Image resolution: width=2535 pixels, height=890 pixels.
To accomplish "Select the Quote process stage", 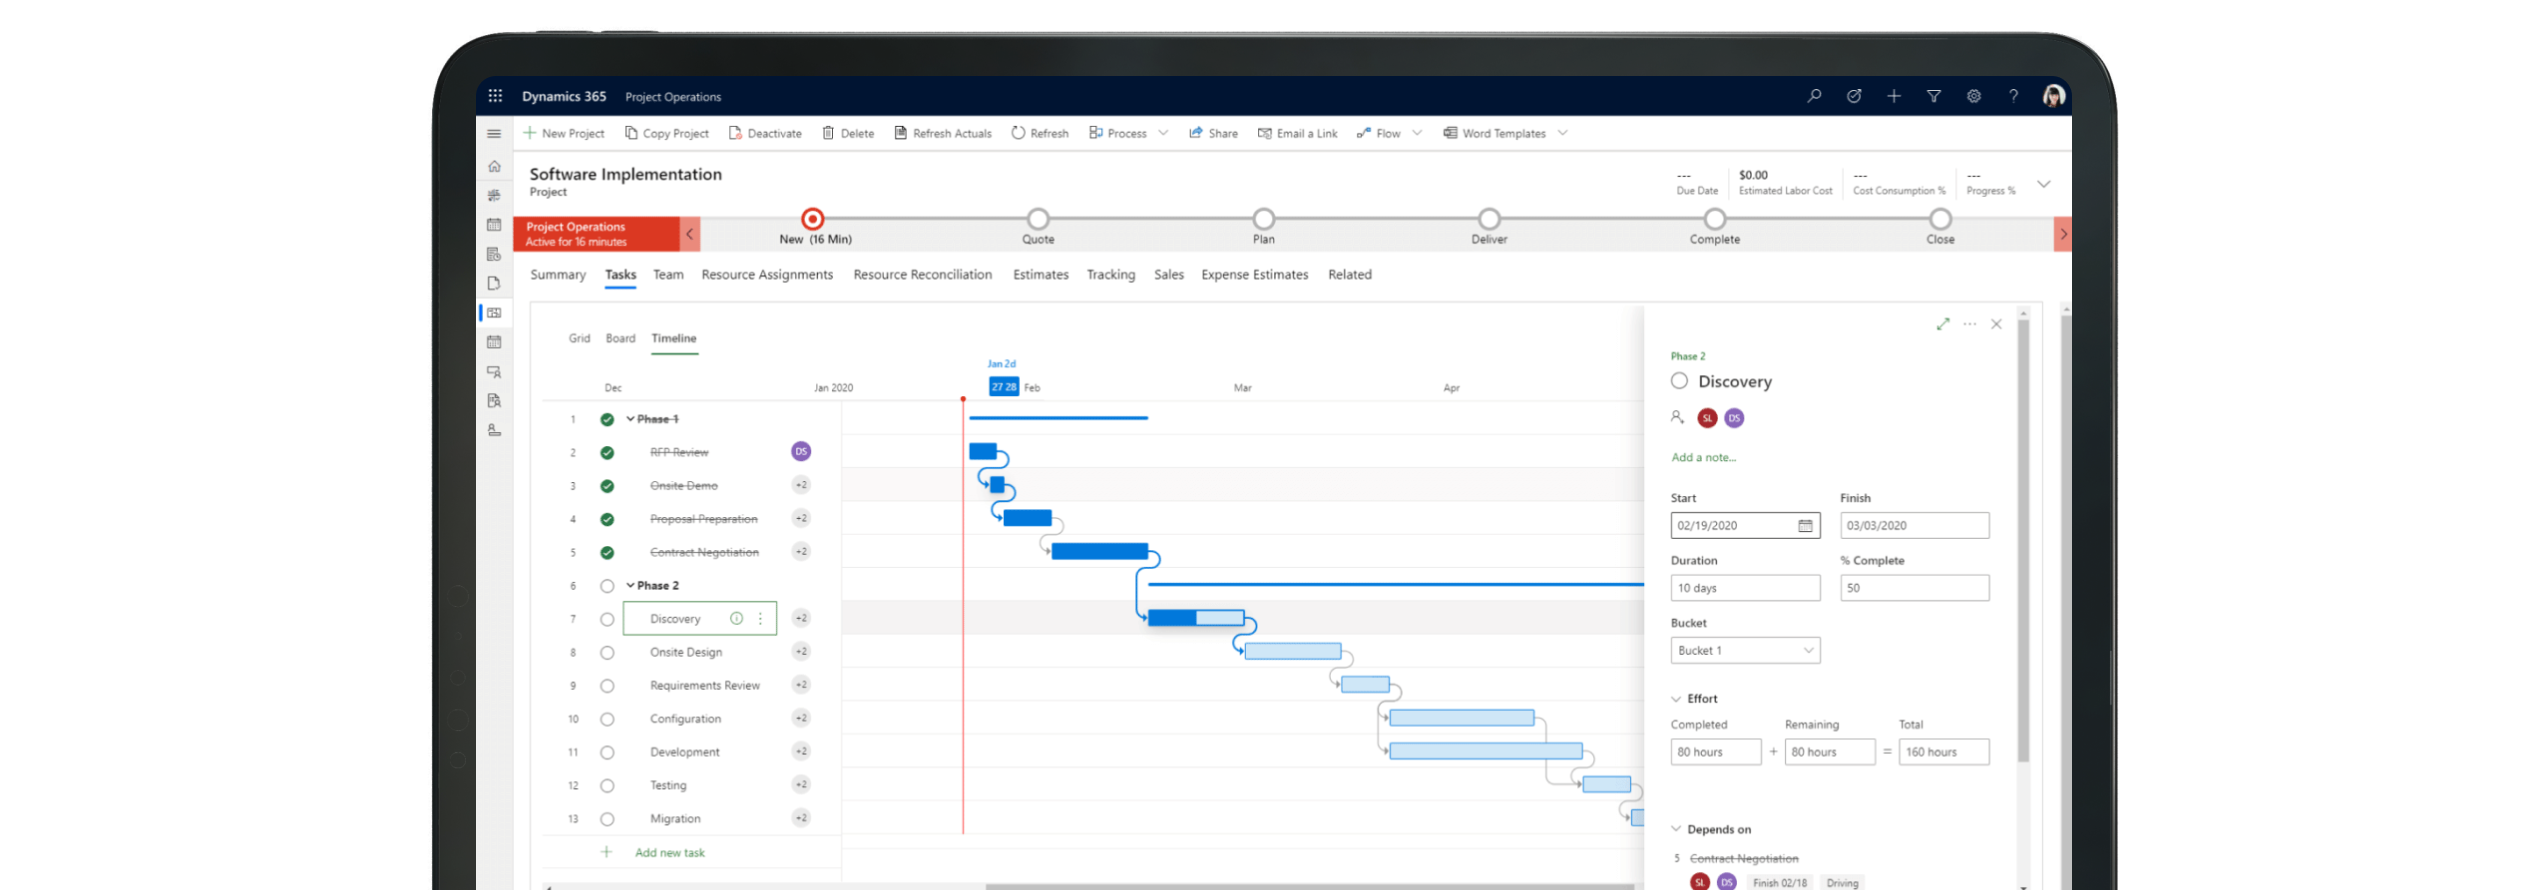I will click(x=1038, y=219).
